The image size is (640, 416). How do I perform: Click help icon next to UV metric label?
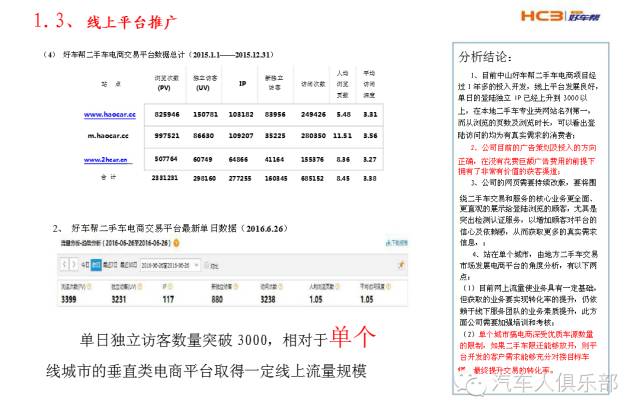(x=140, y=287)
